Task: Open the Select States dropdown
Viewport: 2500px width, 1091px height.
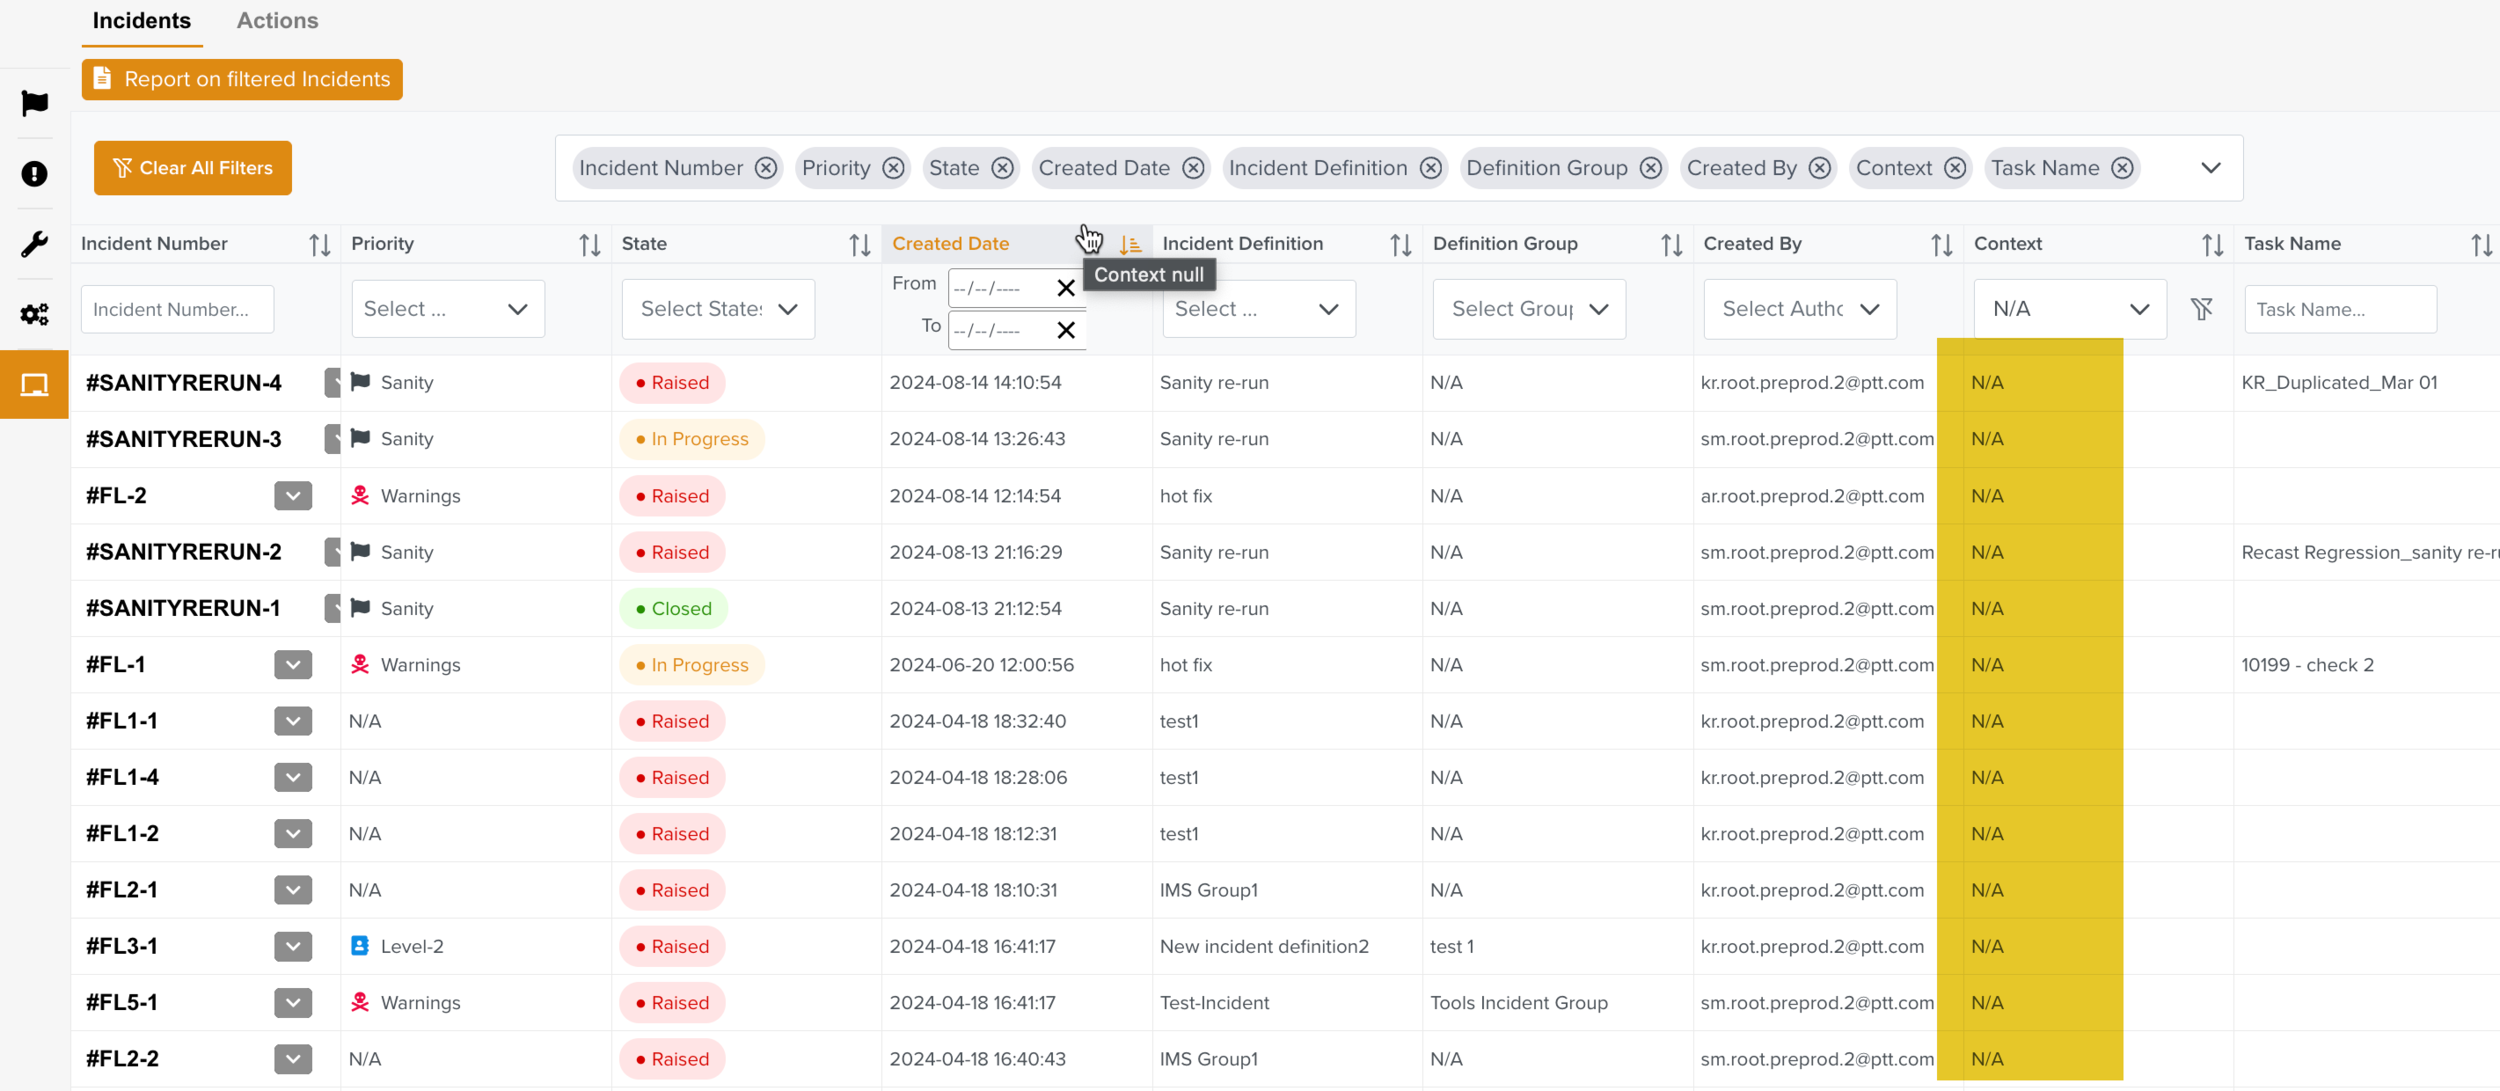Action: coord(717,309)
